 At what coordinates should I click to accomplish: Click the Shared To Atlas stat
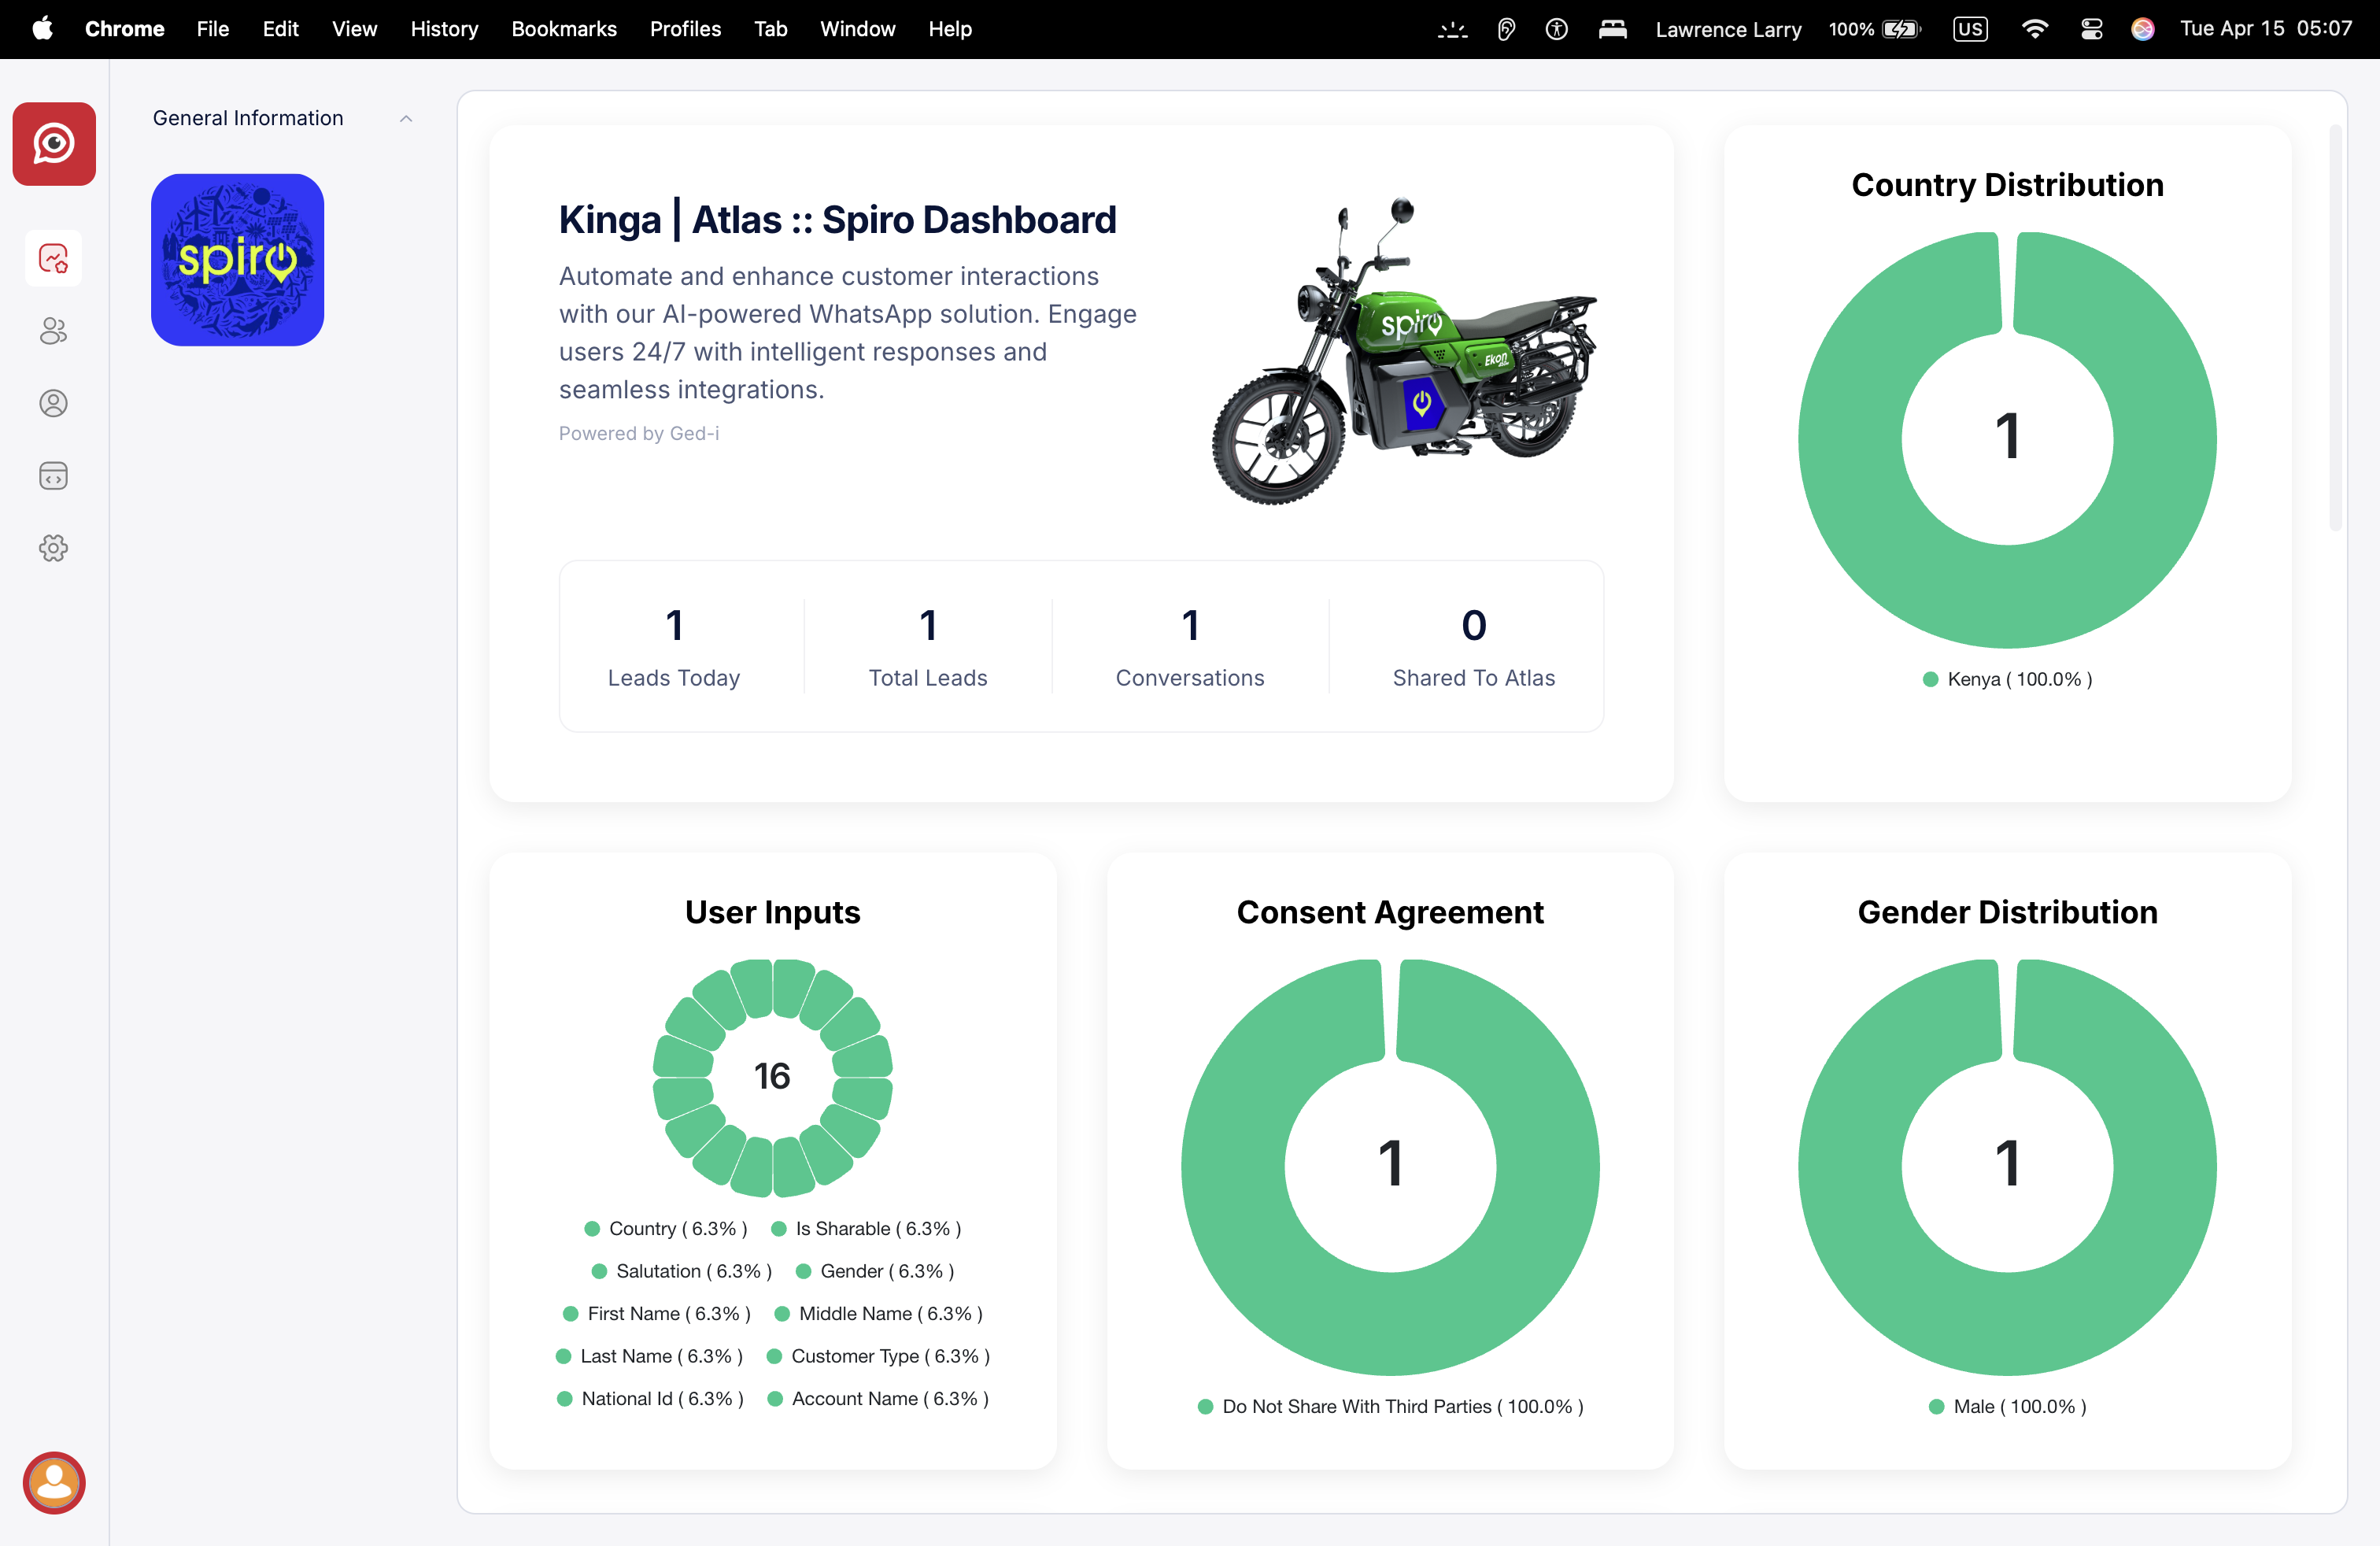pyautogui.click(x=1474, y=646)
